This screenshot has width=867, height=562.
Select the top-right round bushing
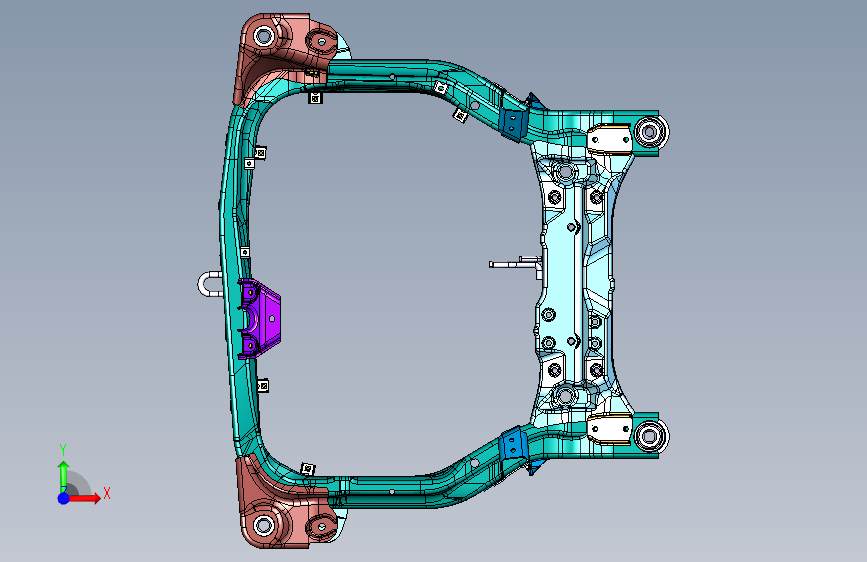point(650,132)
